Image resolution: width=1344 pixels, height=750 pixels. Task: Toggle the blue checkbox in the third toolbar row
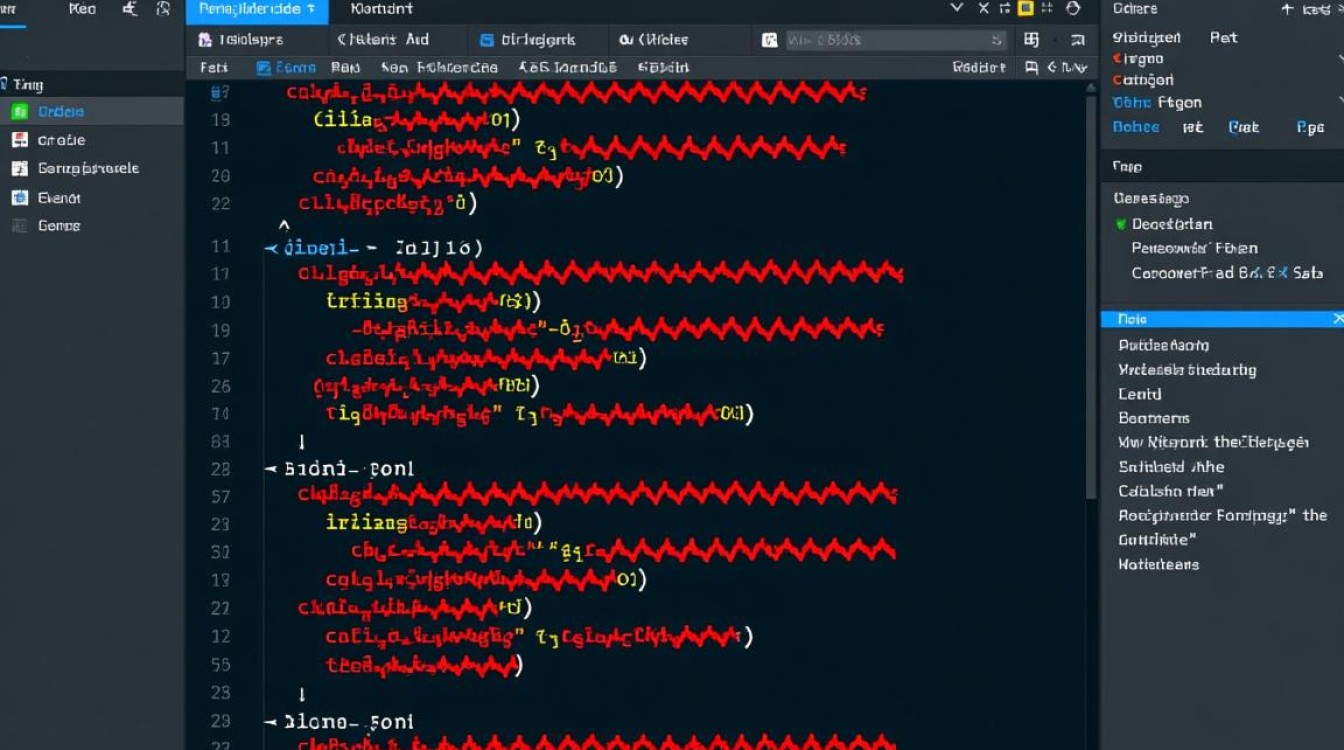click(264, 68)
